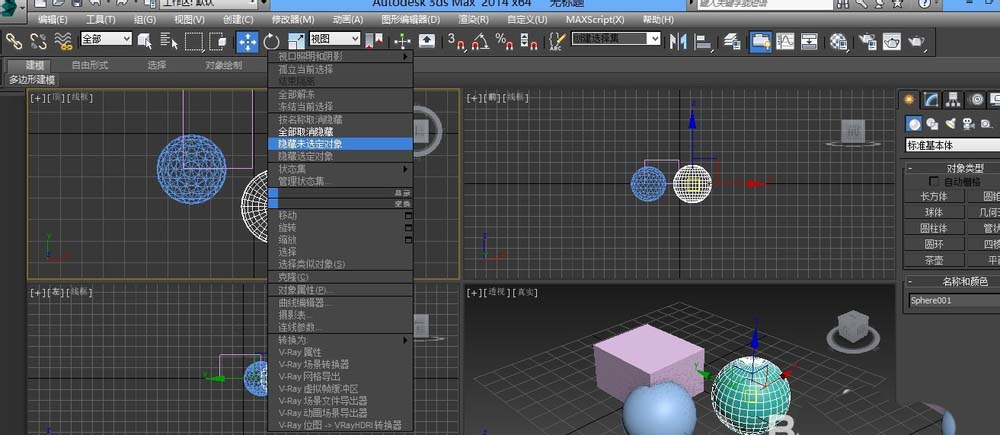Click the Unlink Selection icon
This screenshot has height=435, width=1000.
click(38, 41)
